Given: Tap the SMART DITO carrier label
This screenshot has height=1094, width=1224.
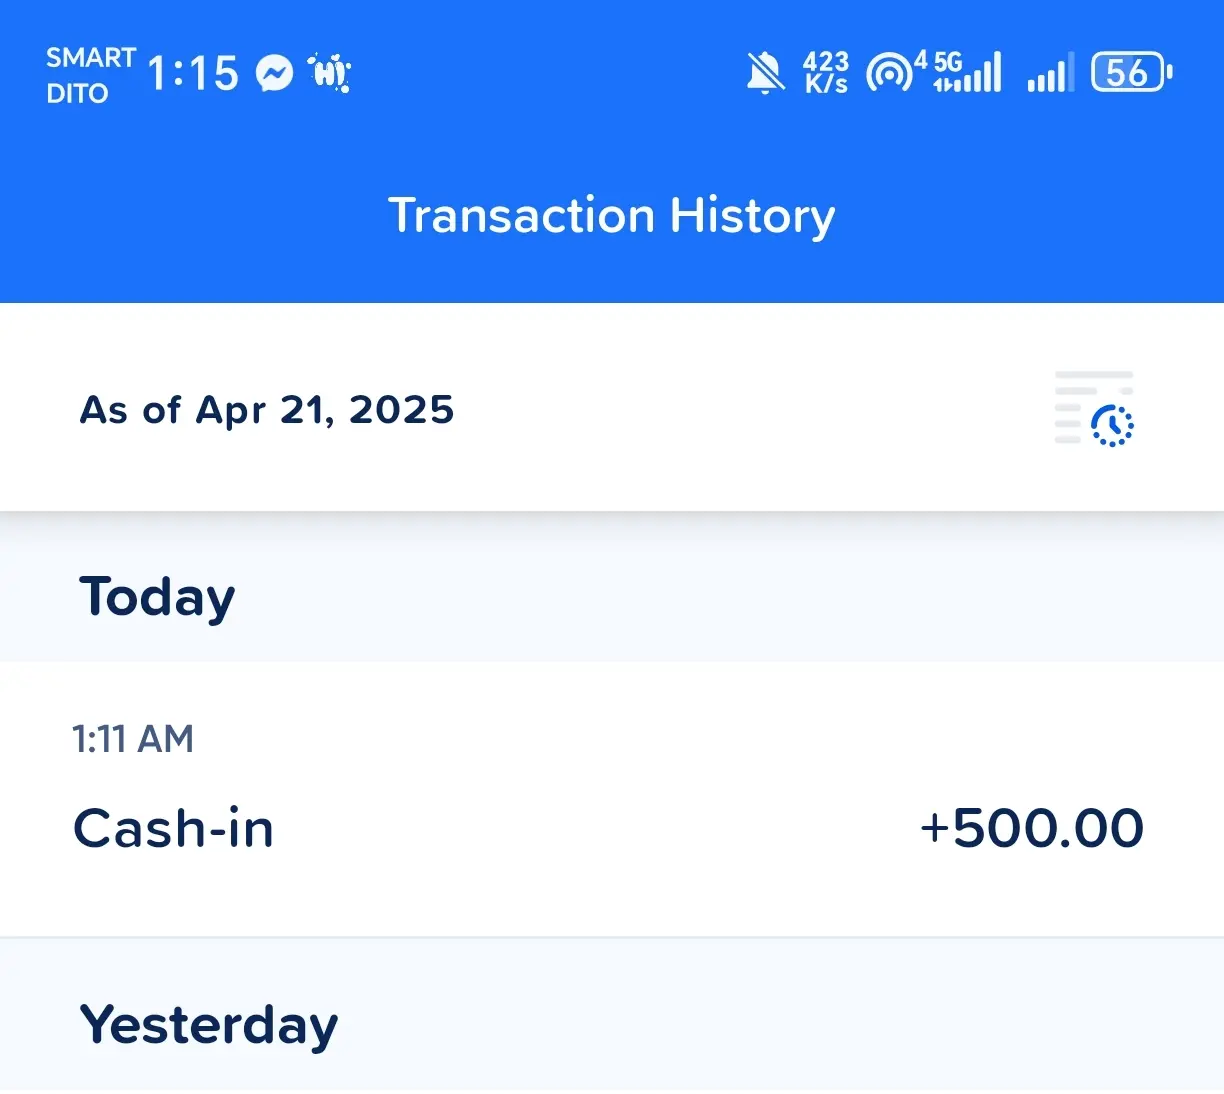Looking at the screenshot, I should [x=91, y=75].
